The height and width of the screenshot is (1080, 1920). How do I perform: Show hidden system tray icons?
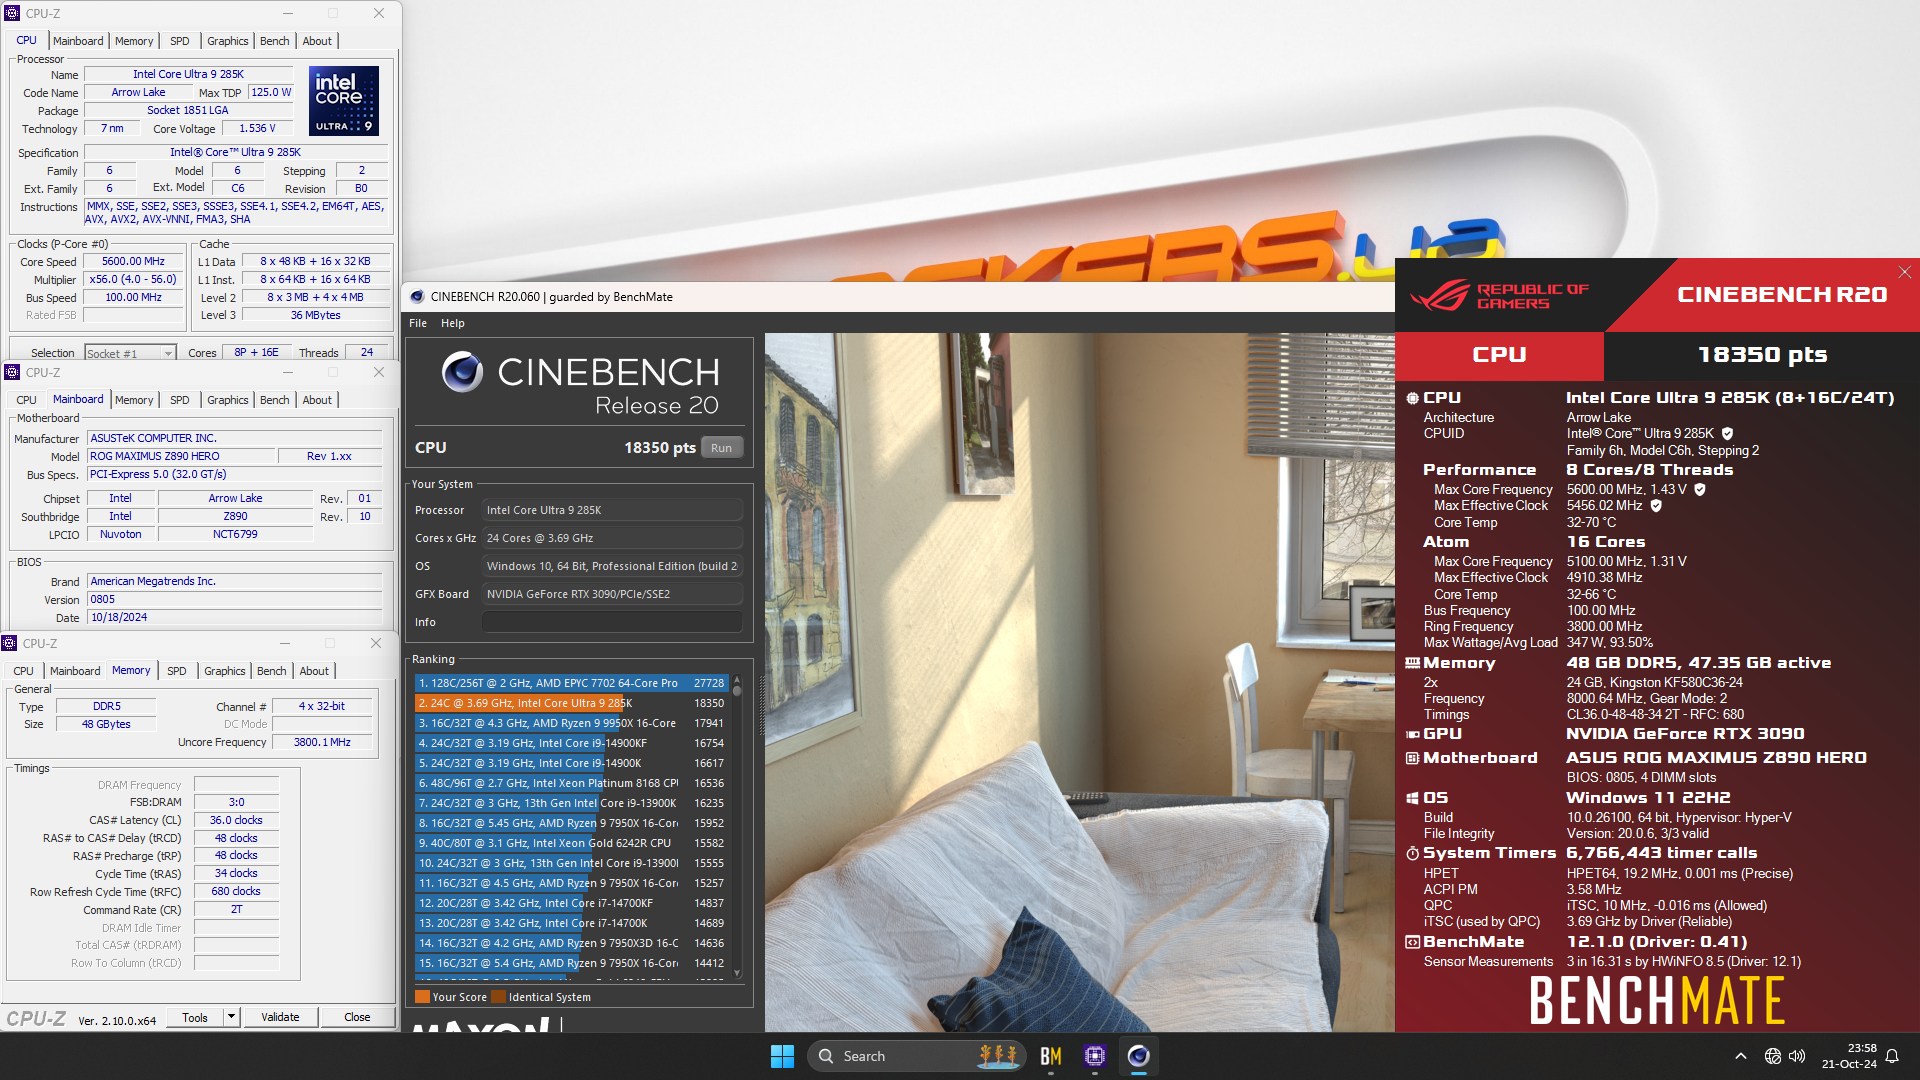coord(1740,1056)
